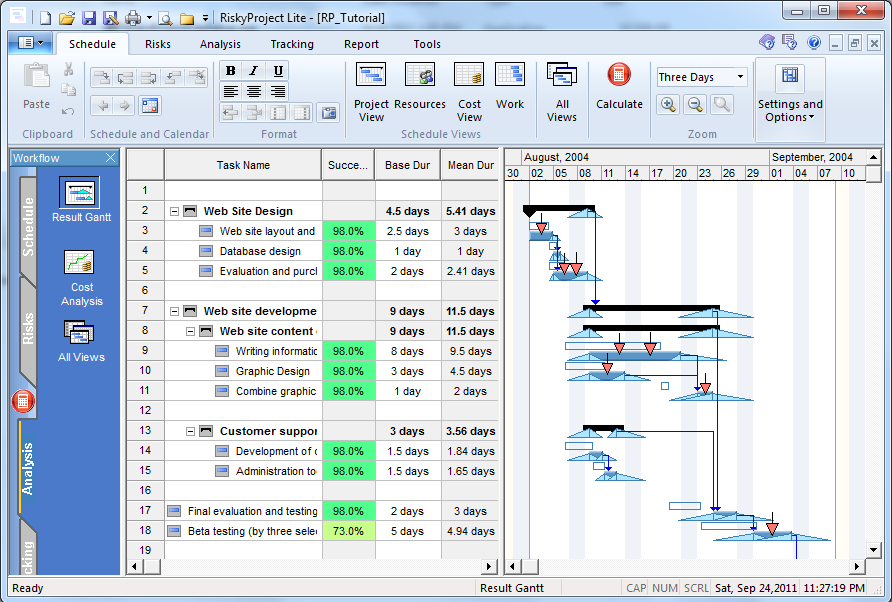Open the Resources view
This screenshot has height=602, width=892.
click(x=420, y=86)
